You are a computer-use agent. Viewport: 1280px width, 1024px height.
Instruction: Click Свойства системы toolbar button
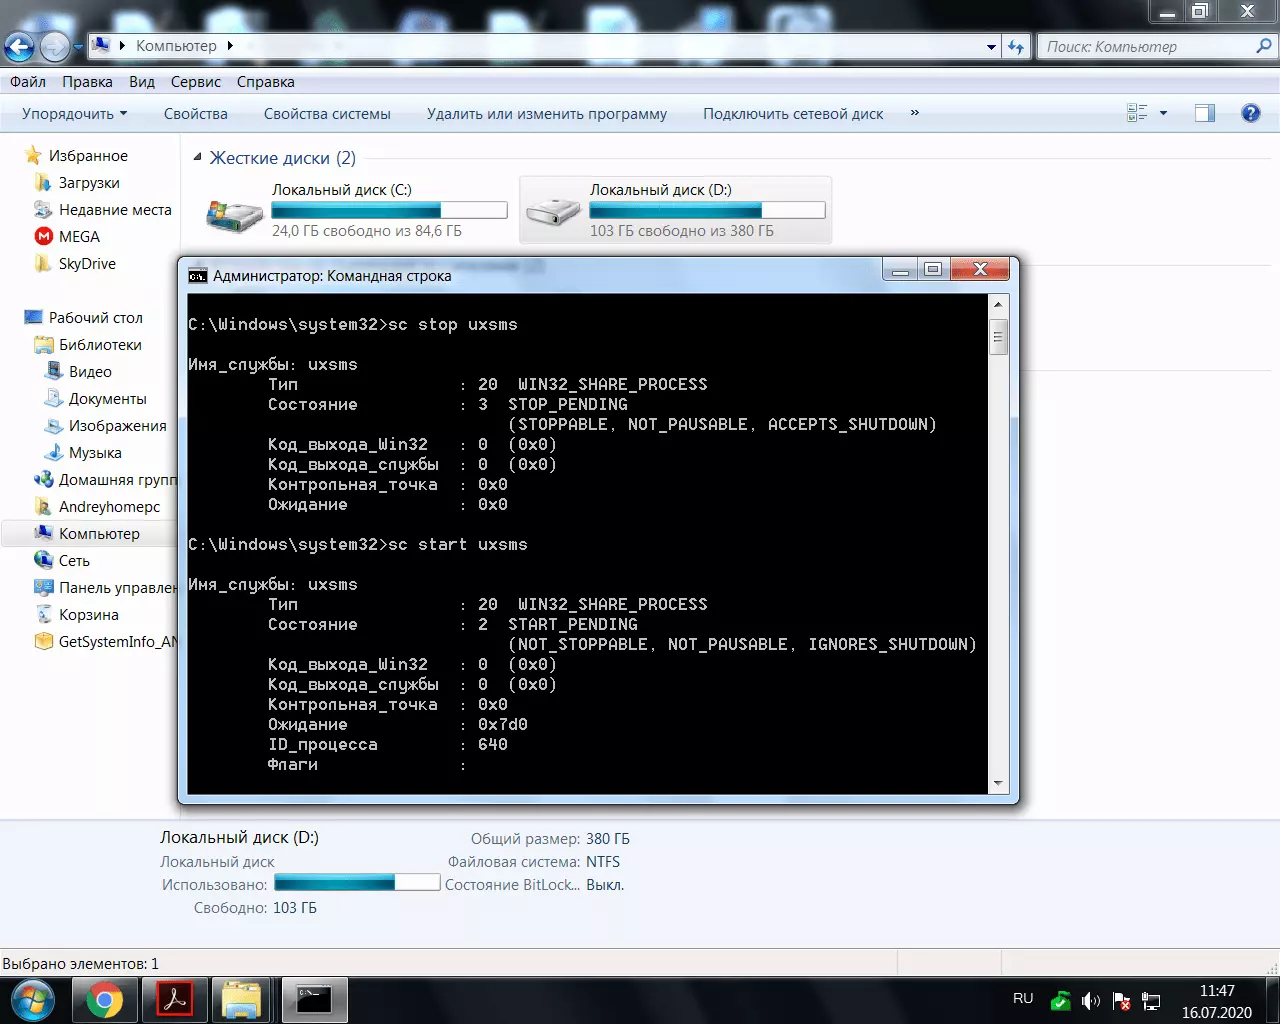(x=327, y=114)
